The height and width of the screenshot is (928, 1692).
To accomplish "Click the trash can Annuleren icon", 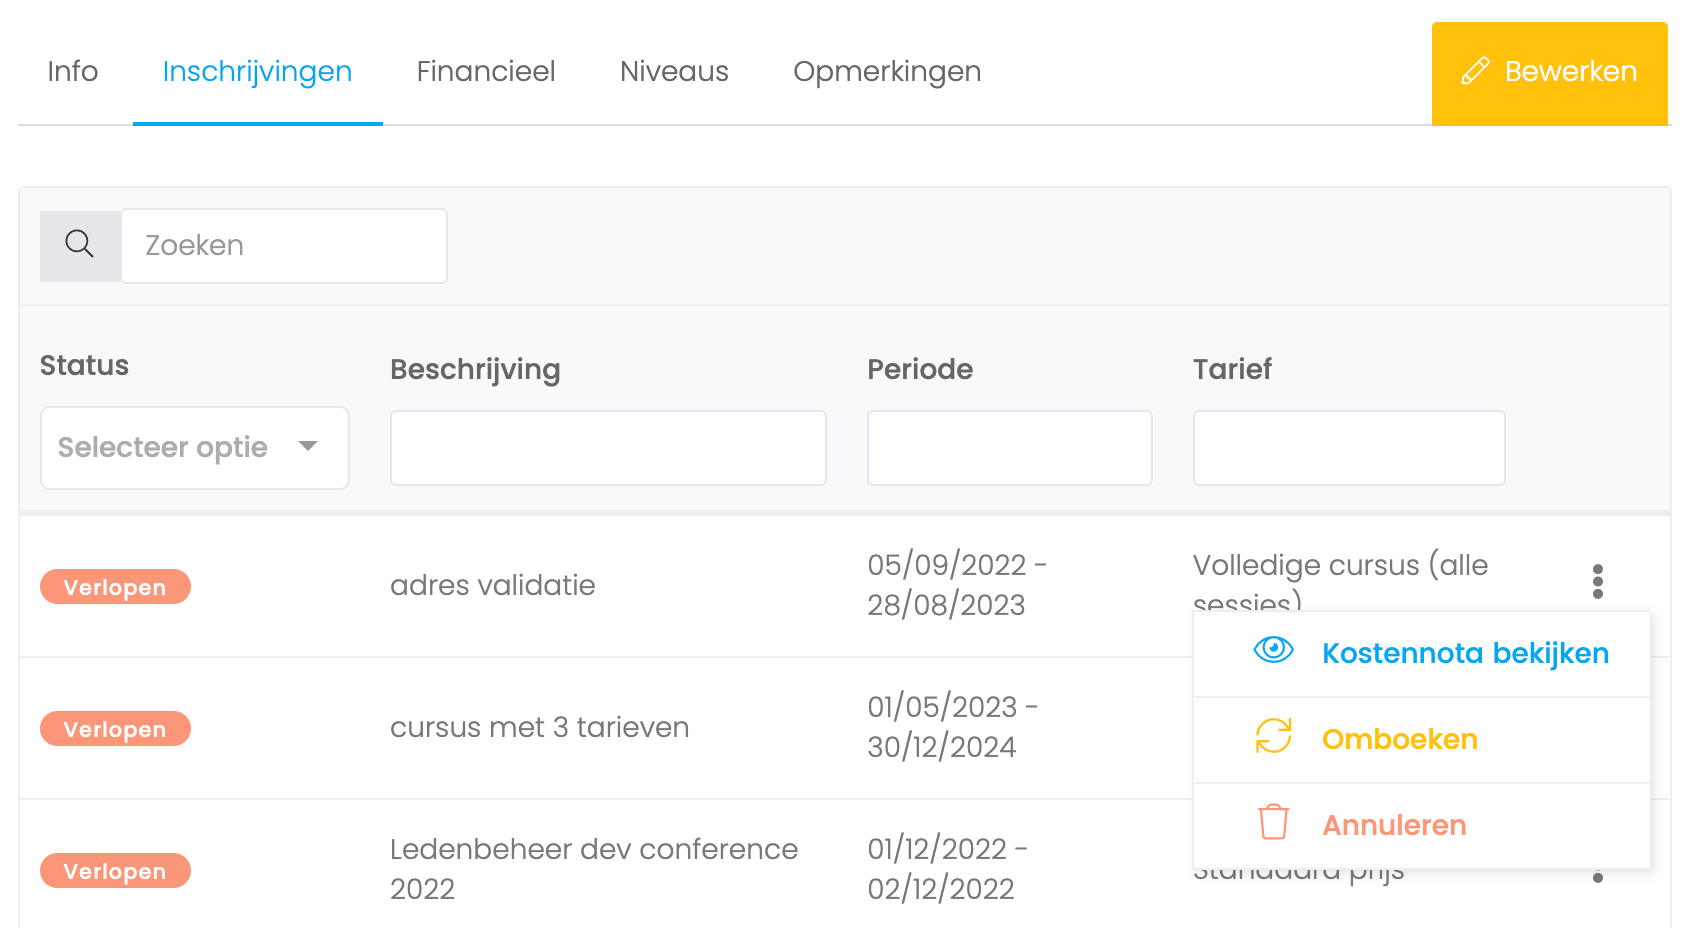I will (1273, 822).
